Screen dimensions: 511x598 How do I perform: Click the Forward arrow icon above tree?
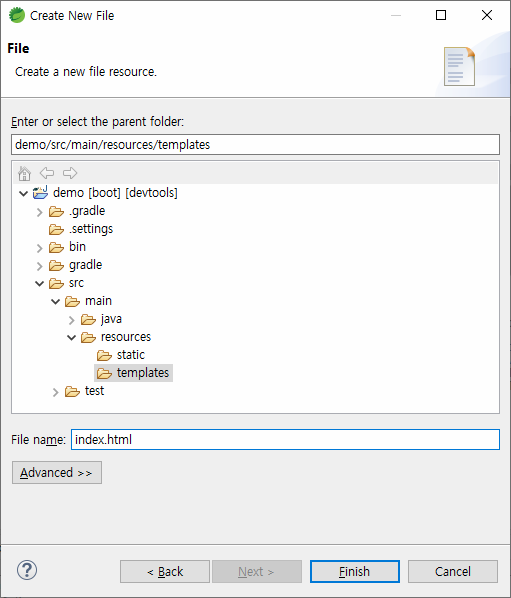pyautogui.click(x=70, y=173)
